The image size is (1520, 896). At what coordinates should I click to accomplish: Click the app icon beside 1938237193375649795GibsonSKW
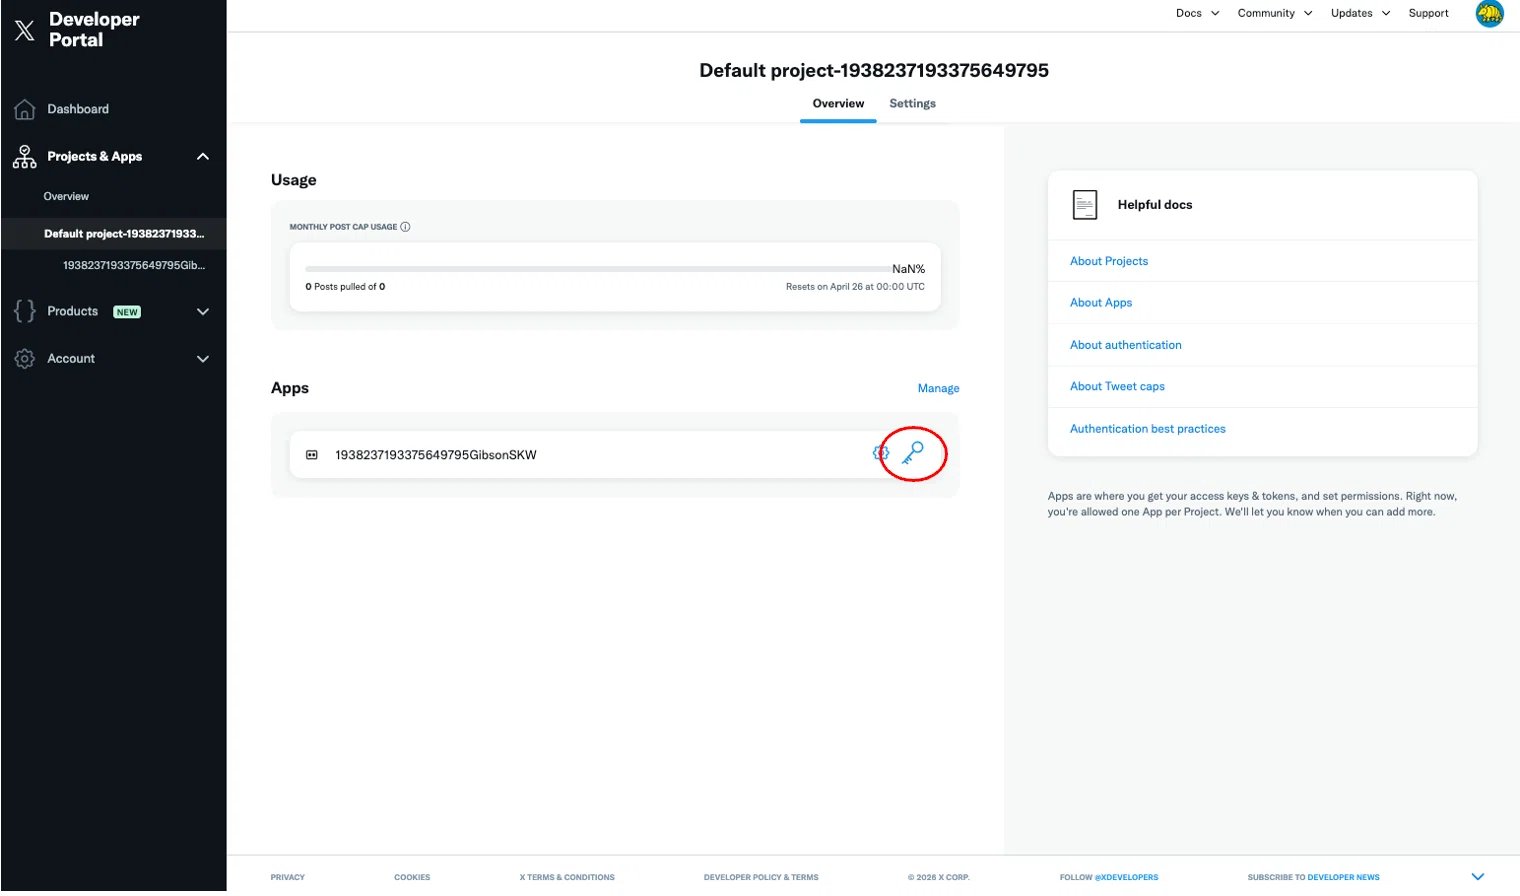point(312,455)
